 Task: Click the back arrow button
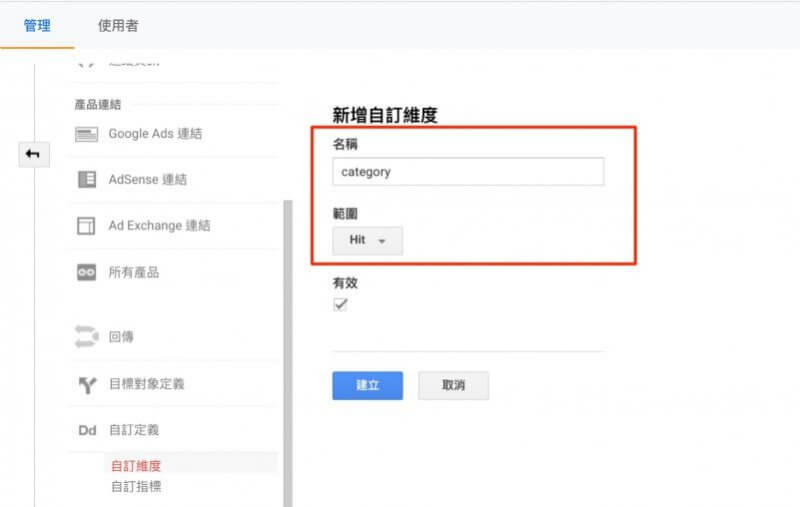click(34, 154)
